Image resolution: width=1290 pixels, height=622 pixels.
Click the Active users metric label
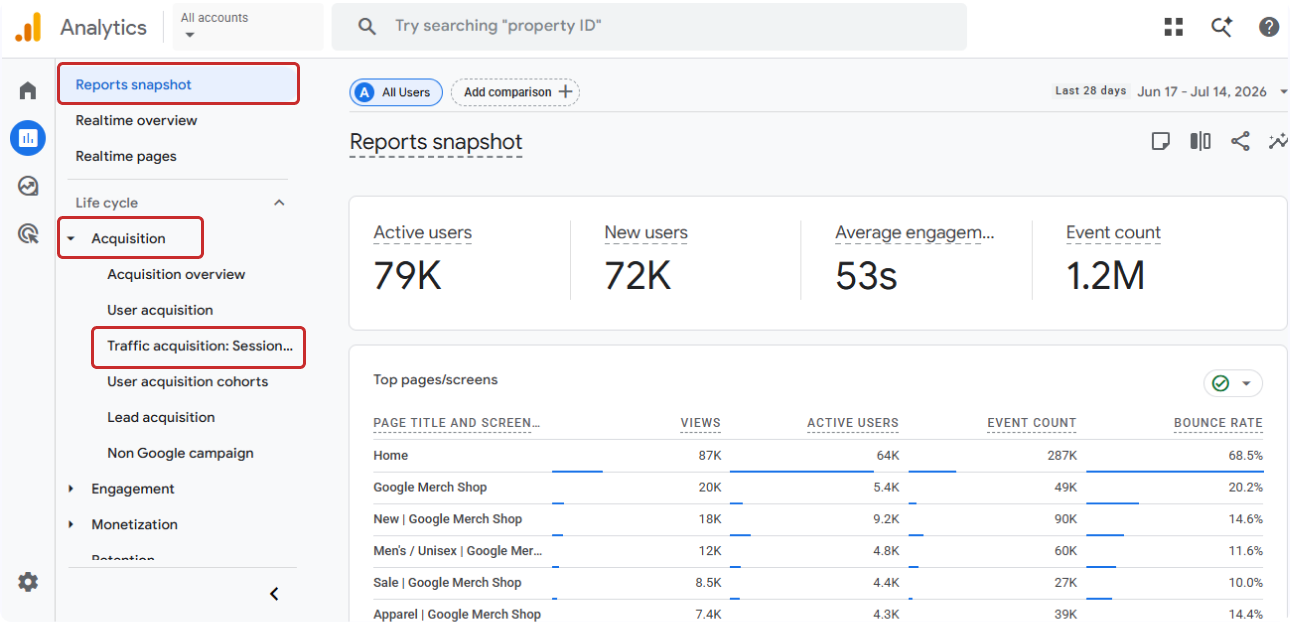click(422, 233)
